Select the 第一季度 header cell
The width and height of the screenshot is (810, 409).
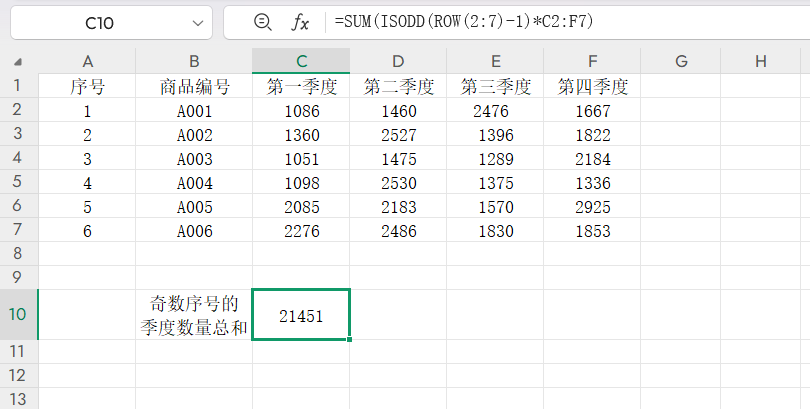pyautogui.click(x=301, y=87)
